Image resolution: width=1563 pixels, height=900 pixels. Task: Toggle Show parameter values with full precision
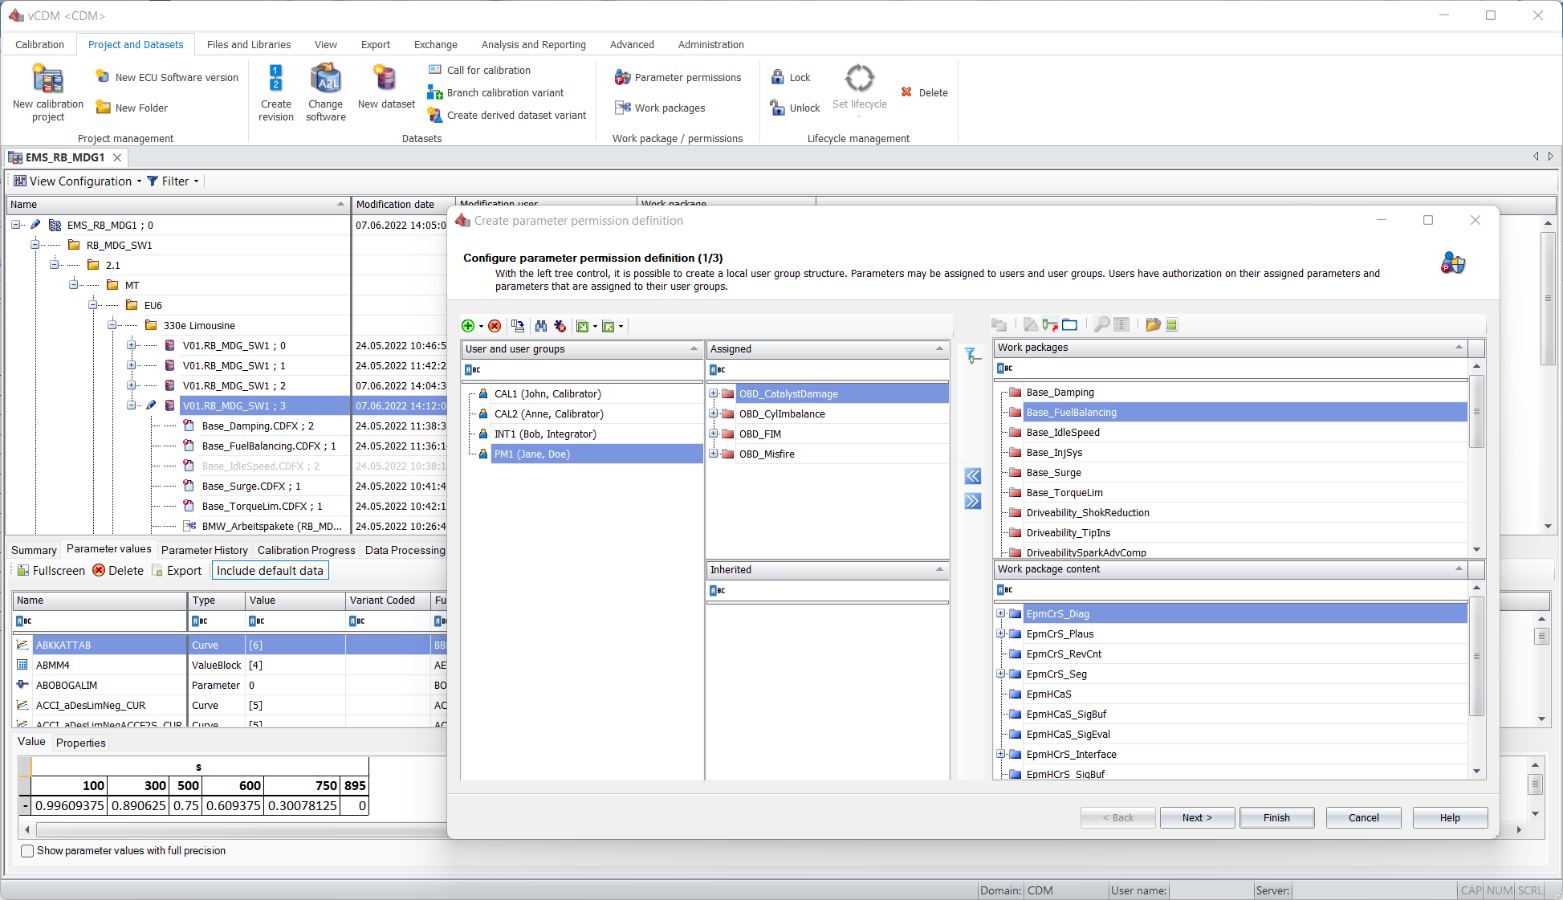point(27,851)
